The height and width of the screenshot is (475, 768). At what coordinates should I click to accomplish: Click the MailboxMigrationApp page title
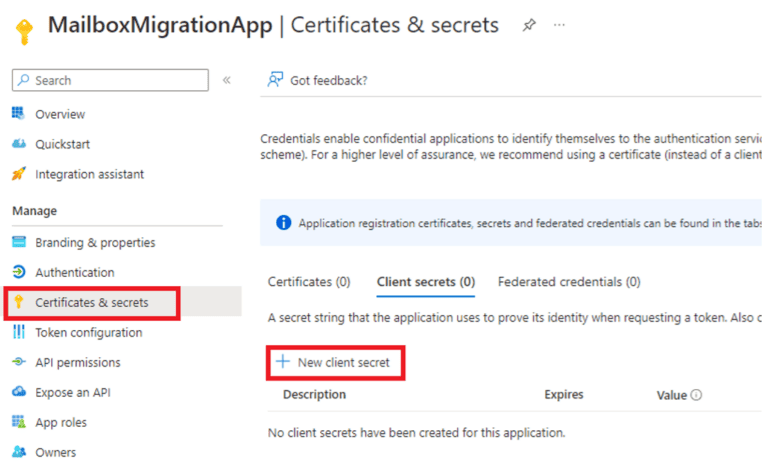(160, 25)
